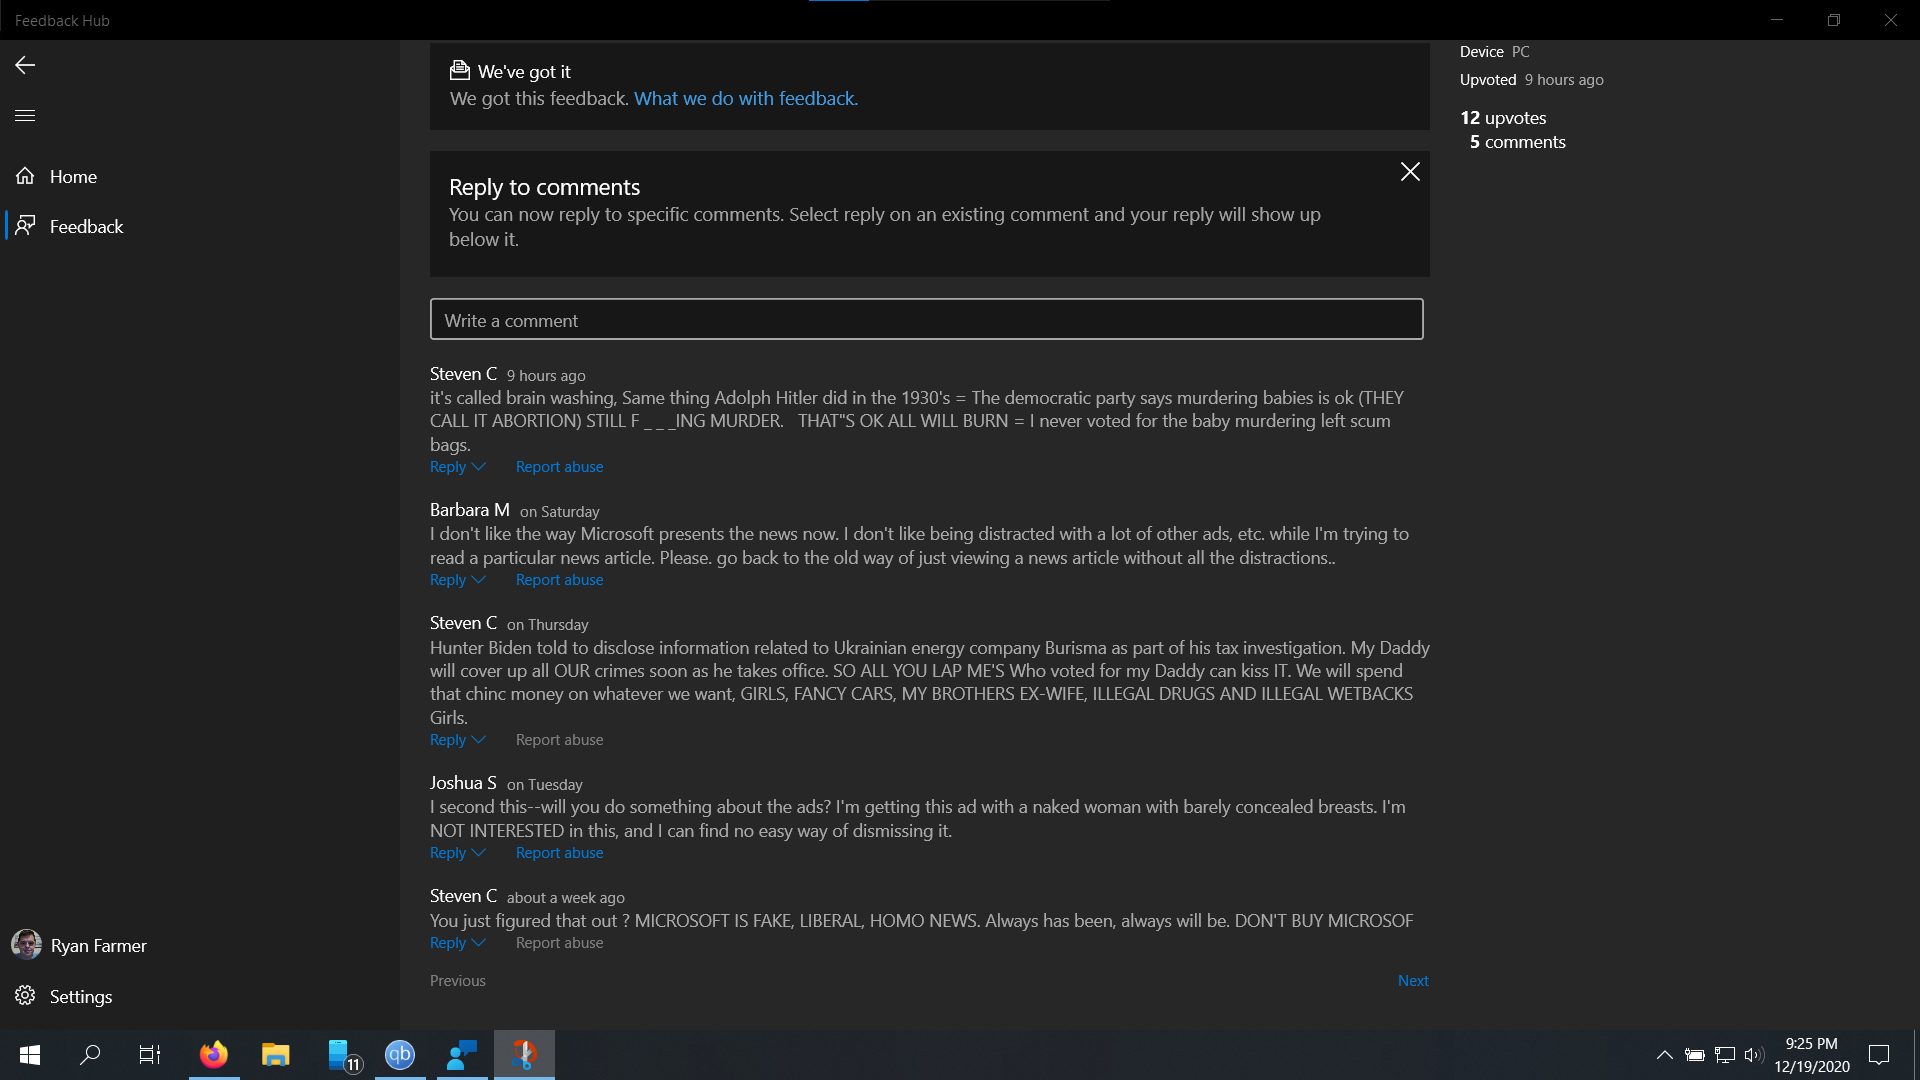
Task: Open the Windows Start menu
Action: click(x=30, y=1055)
